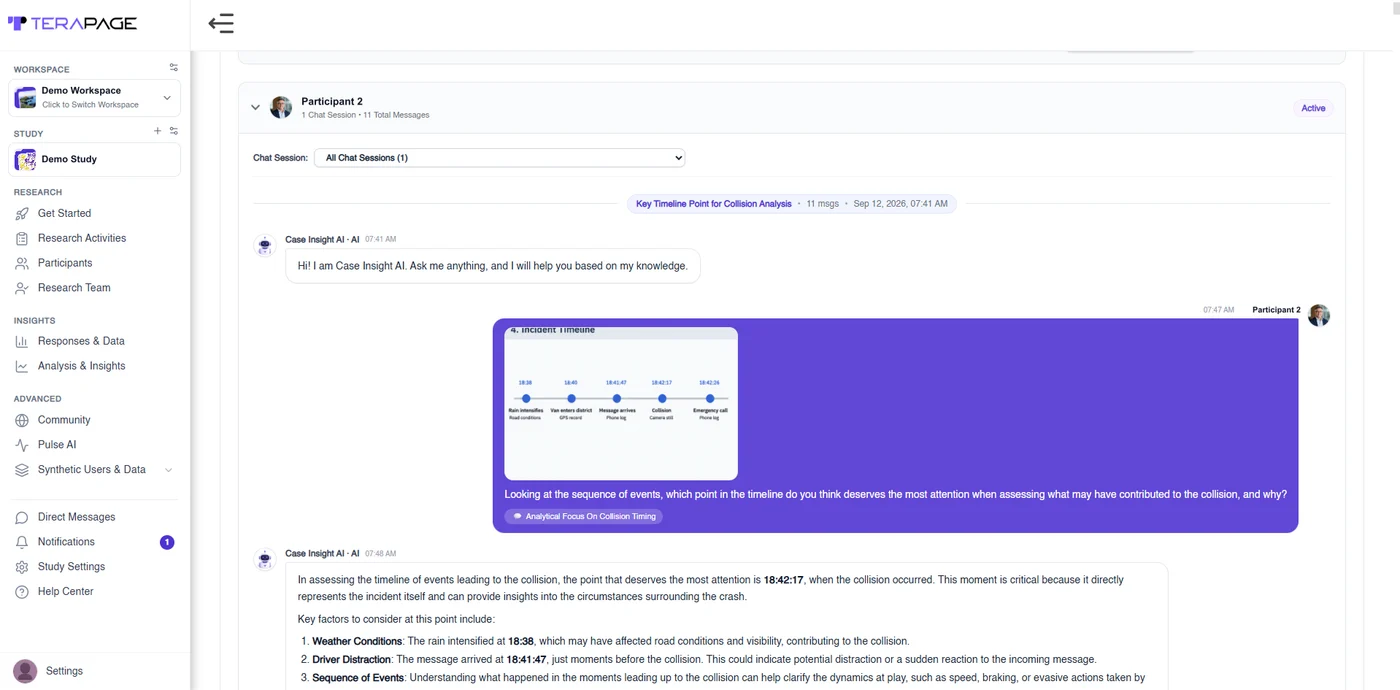The height and width of the screenshot is (690, 1400).
Task: Open the All Chat Sessions dropdown
Action: click(499, 158)
